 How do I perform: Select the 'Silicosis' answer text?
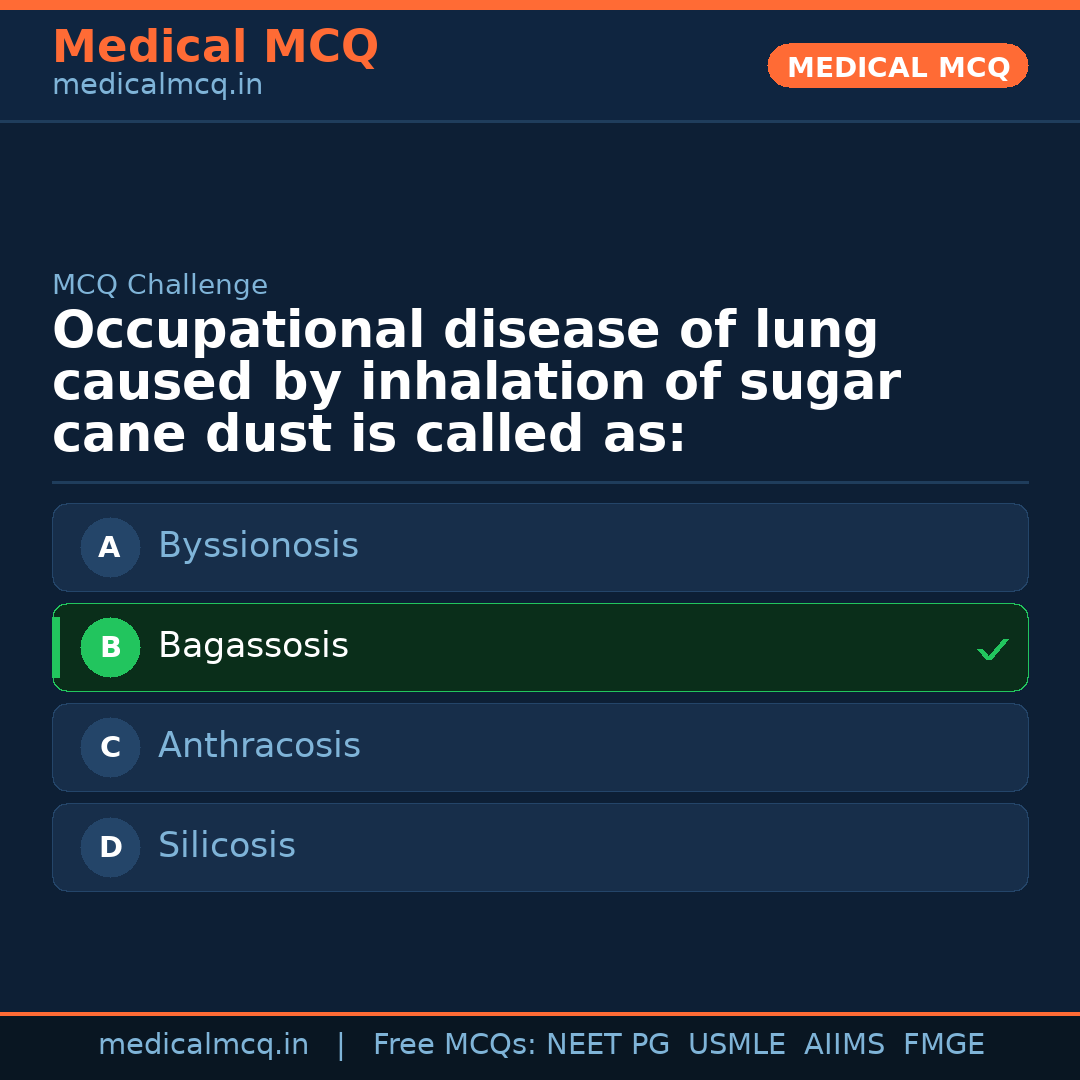pos(227,846)
